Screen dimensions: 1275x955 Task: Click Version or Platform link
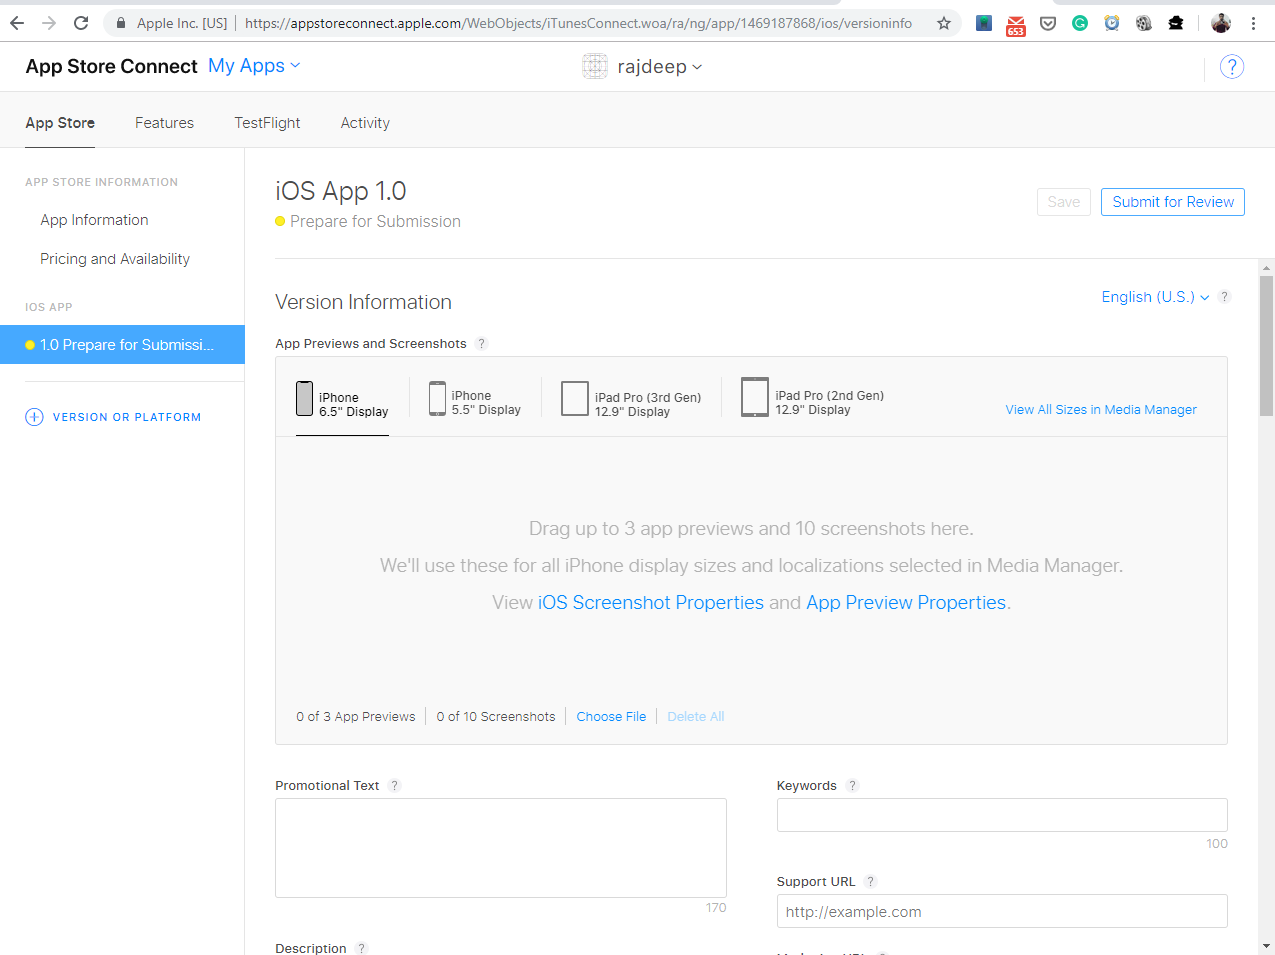[127, 417]
